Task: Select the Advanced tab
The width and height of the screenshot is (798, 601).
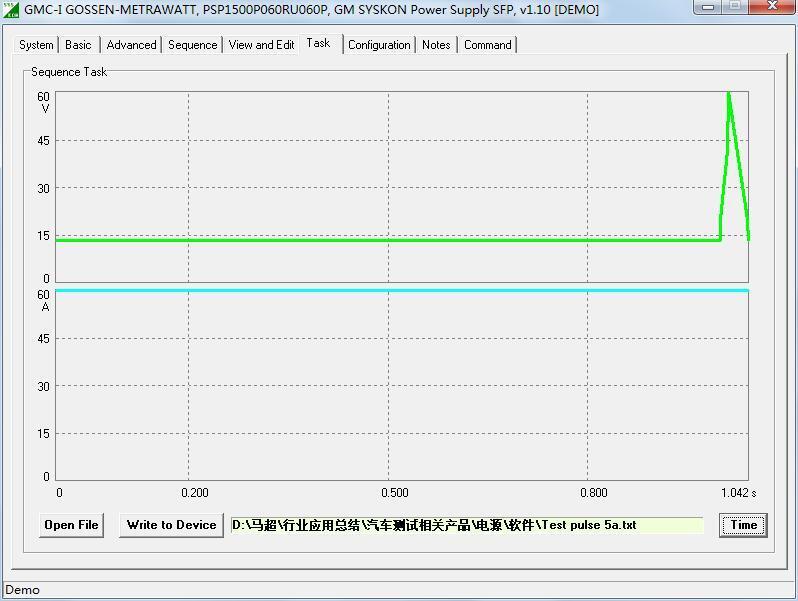Action: click(x=131, y=45)
